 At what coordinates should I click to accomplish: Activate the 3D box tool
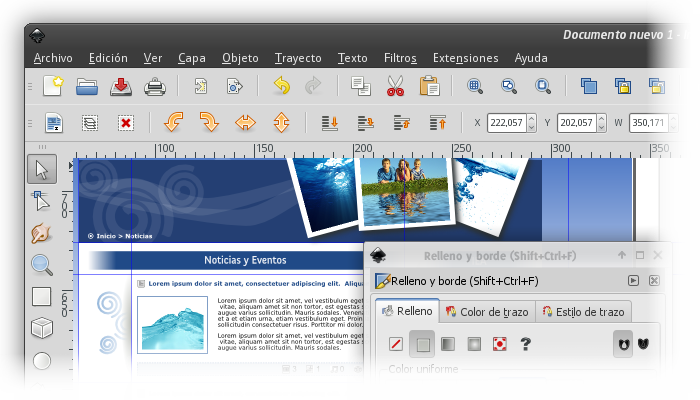point(42,328)
